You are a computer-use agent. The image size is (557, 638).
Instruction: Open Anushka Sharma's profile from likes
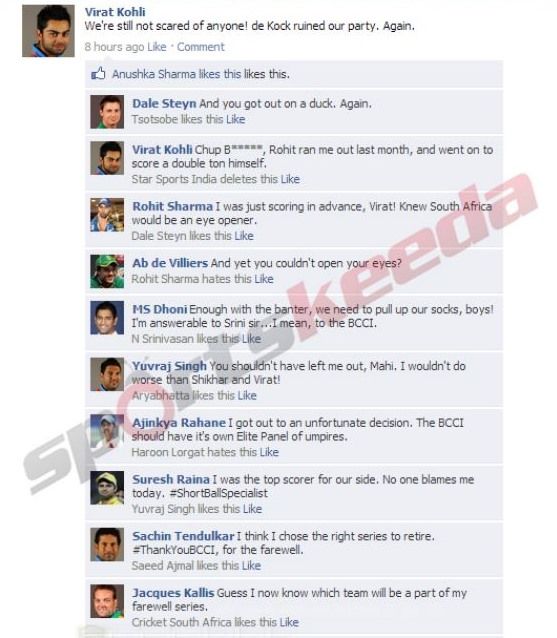[x=154, y=74]
